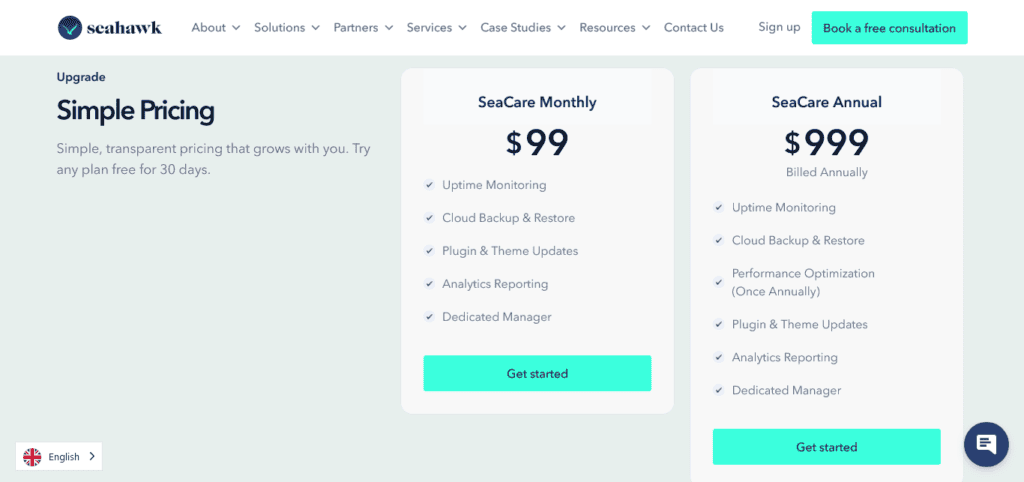The width and height of the screenshot is (1024, 482).
Task: Click Analytics Reporting checkmark in Annual plan
Action: (x=718, y=358)
